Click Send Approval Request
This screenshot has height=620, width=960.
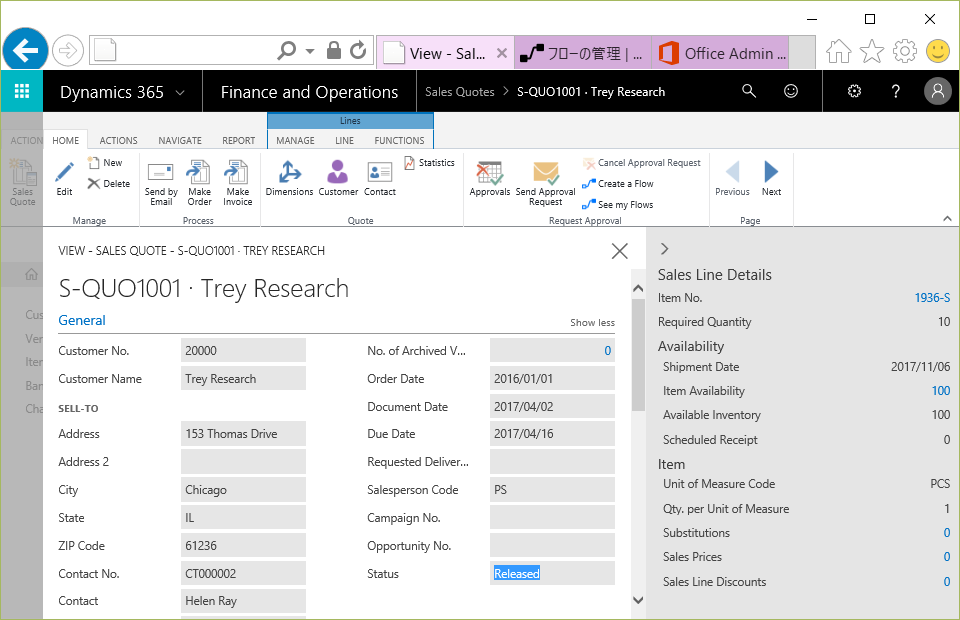point(546,183)
